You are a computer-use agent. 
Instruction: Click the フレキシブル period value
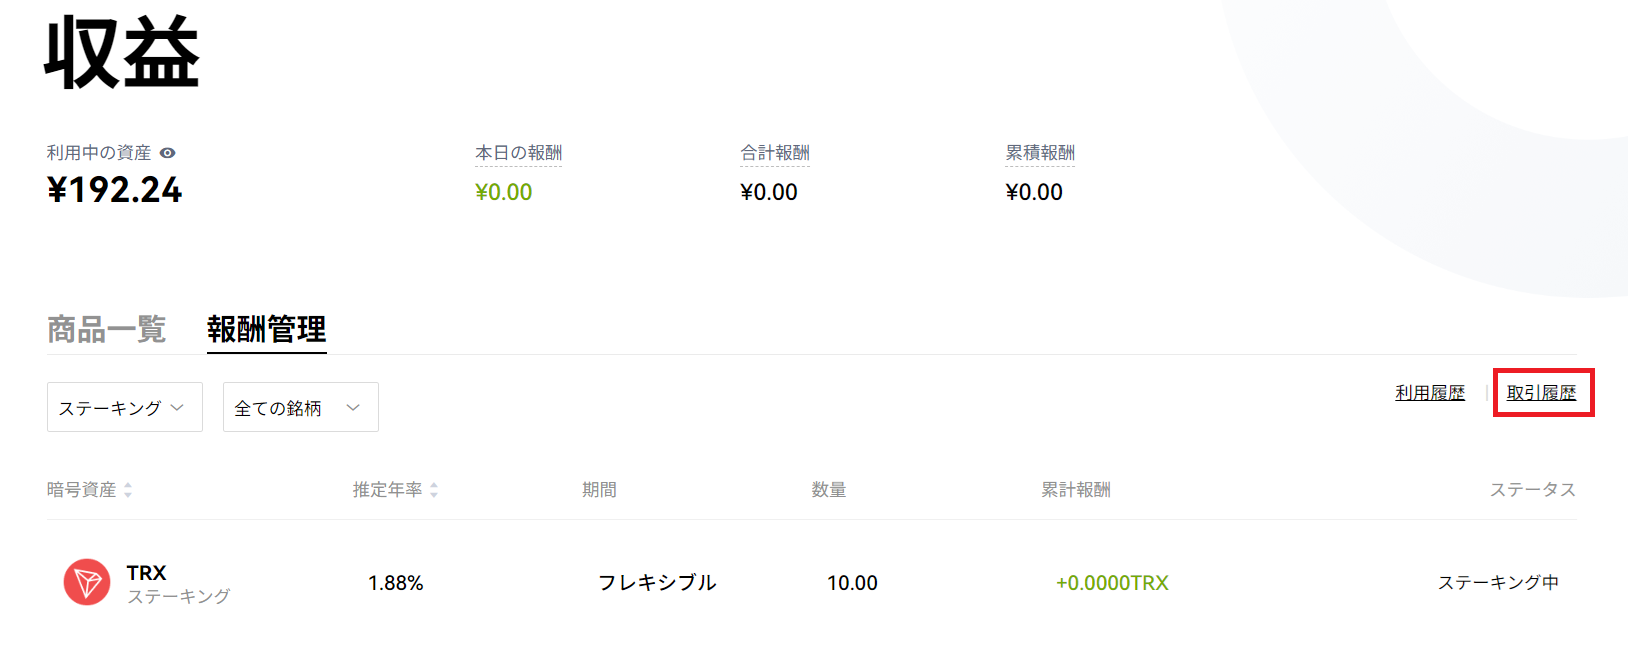[657, 582]
